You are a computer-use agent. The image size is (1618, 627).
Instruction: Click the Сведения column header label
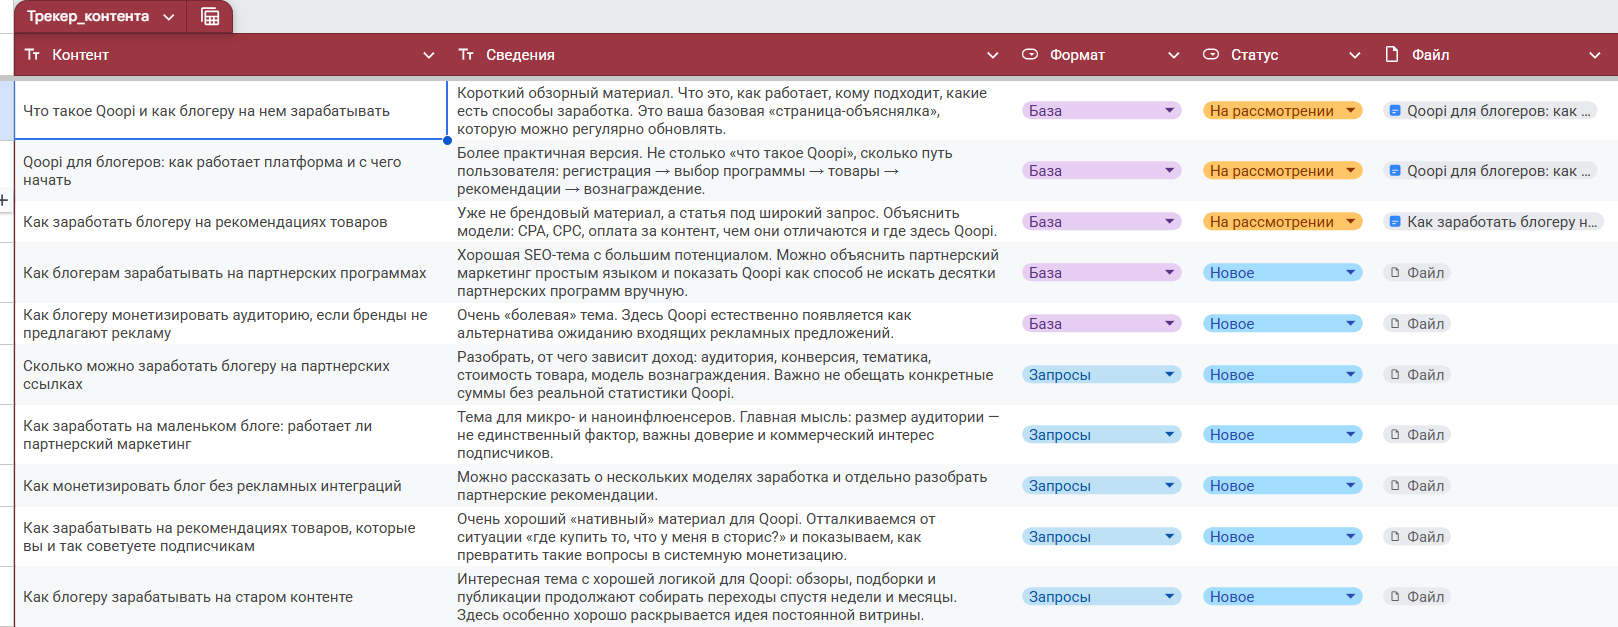[x=520, y=55]
